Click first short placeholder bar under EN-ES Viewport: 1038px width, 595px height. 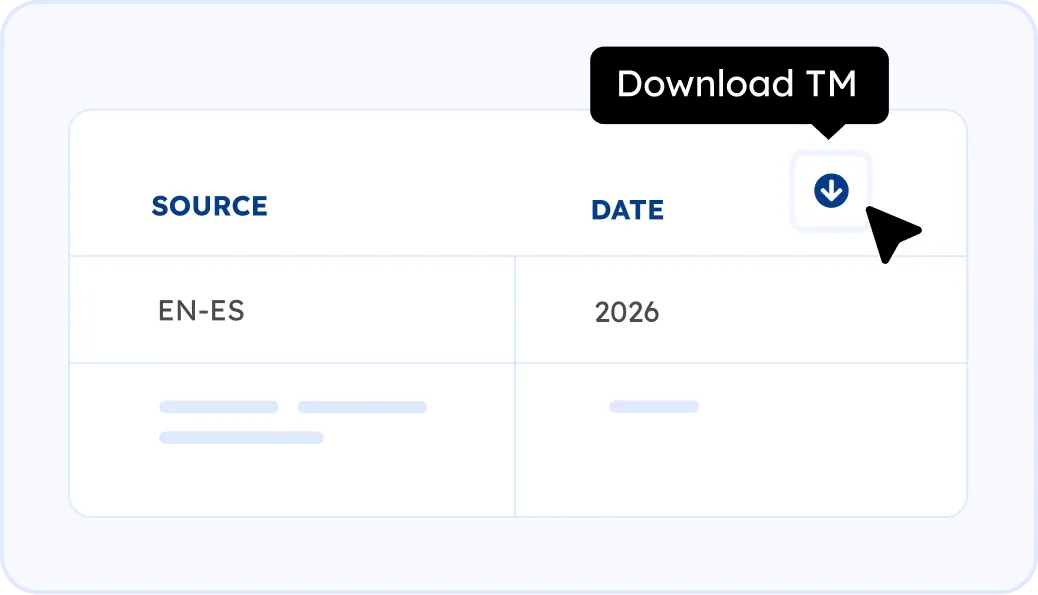click(218, 407)
